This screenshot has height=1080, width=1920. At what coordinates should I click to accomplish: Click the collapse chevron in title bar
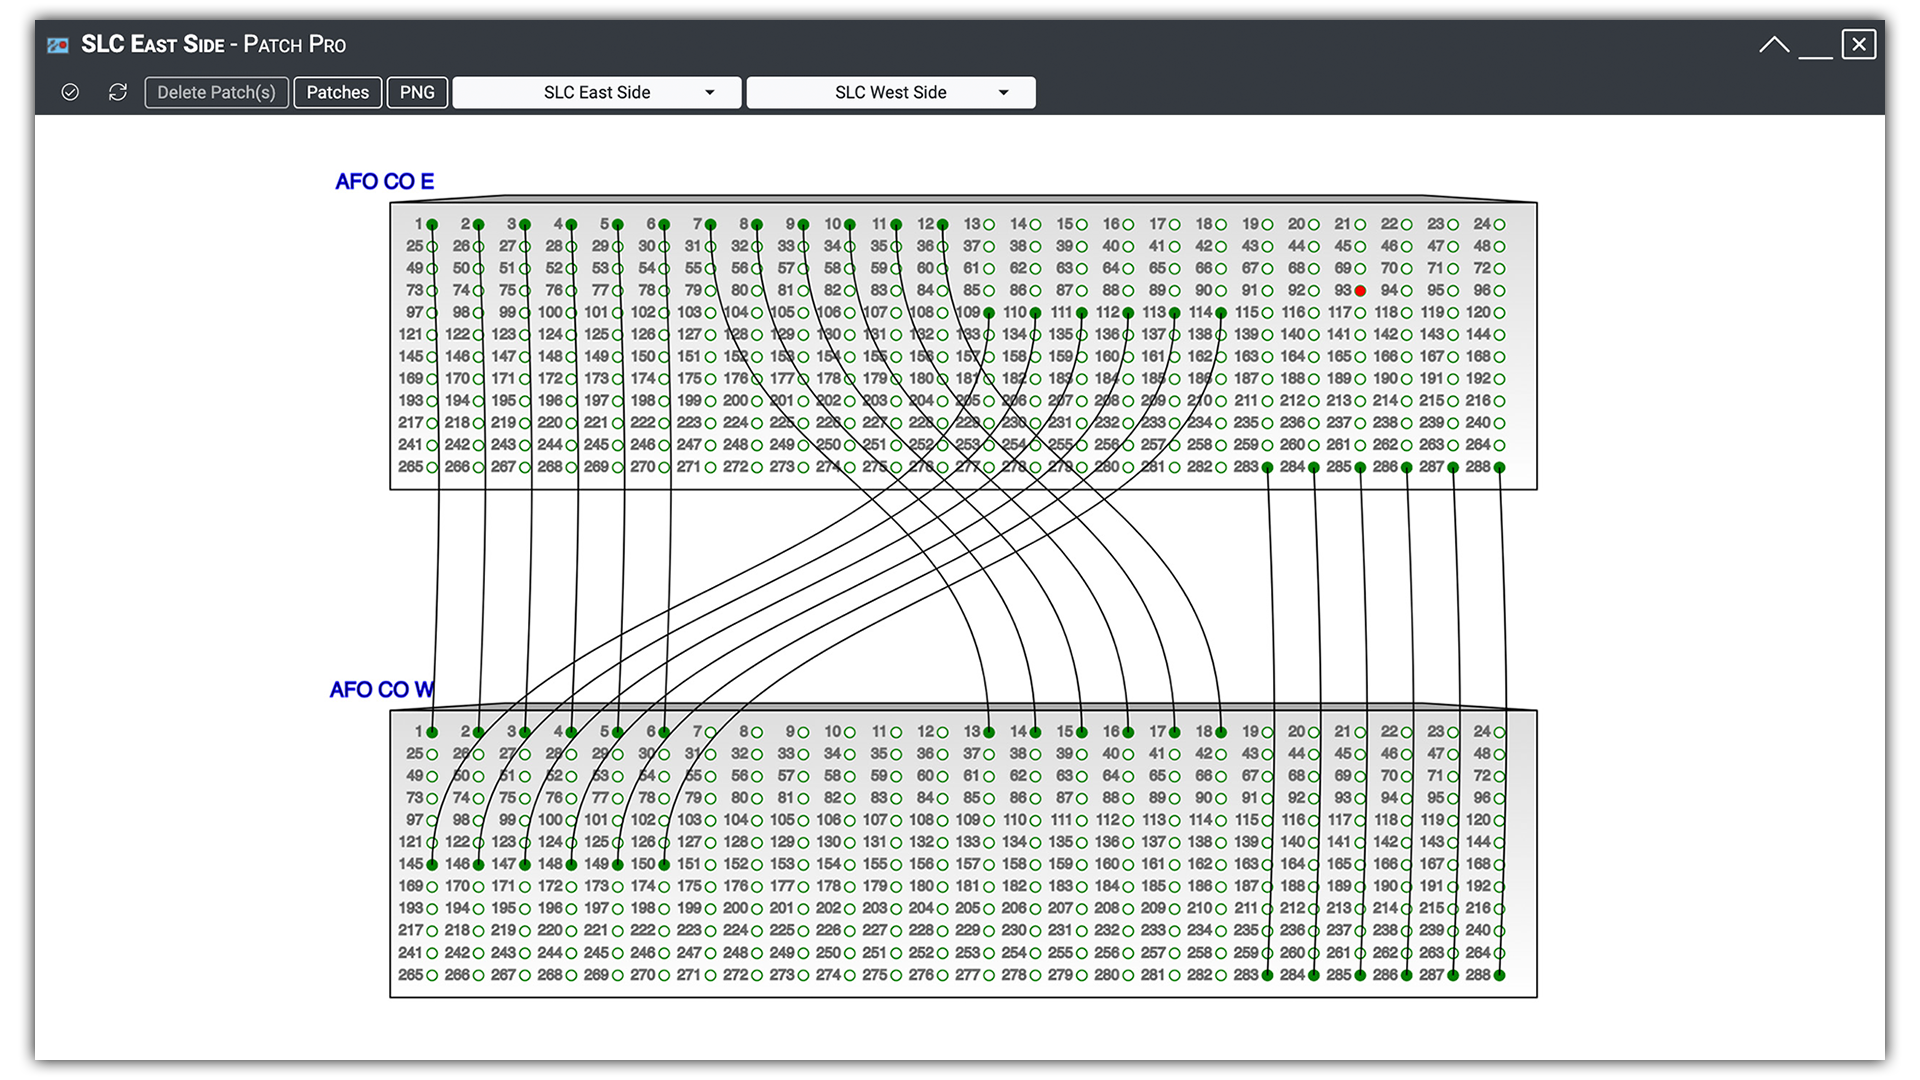1774,45
